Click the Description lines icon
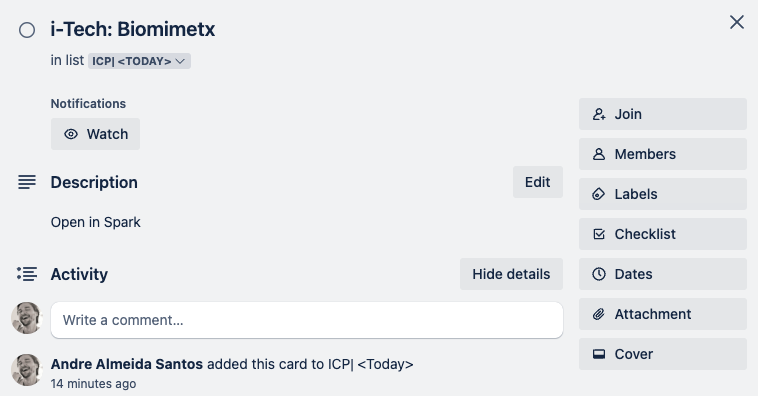 27,182
